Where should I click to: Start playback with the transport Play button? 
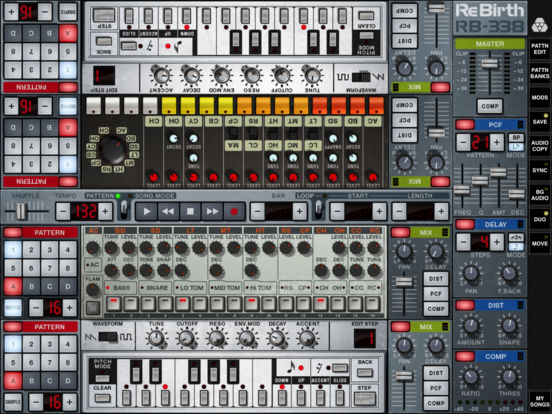146,211
